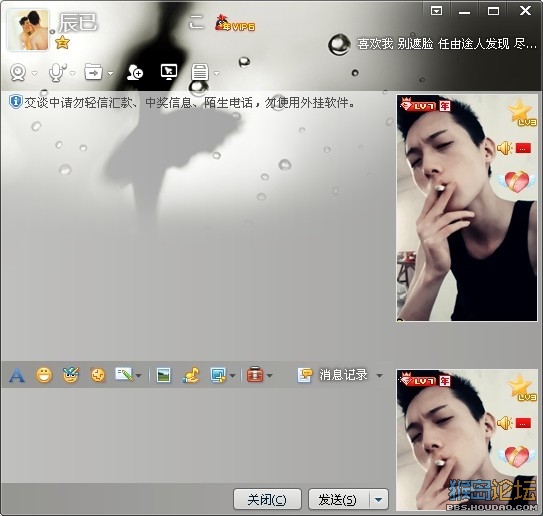The height and width of the screenshot is (516, 543).
Task: Click LV7 red diamond badge on upper image
Action: (x=418, y=106)
